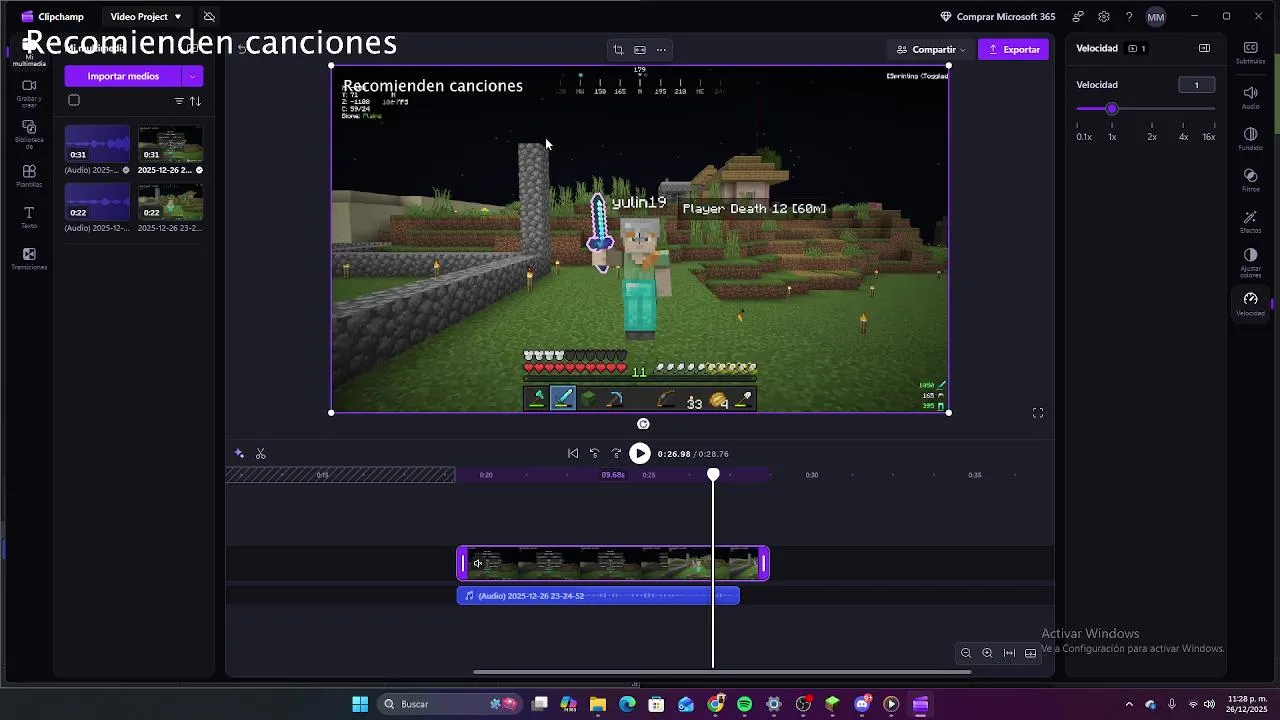1280x720 pixels.
Task: Click the MM account avatar
Action: [1156, 17]
